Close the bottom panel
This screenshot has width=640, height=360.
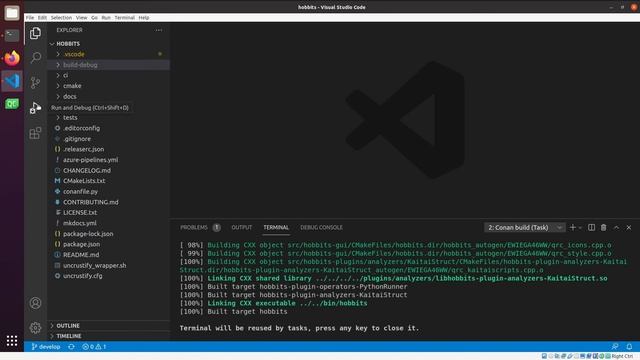629,227
